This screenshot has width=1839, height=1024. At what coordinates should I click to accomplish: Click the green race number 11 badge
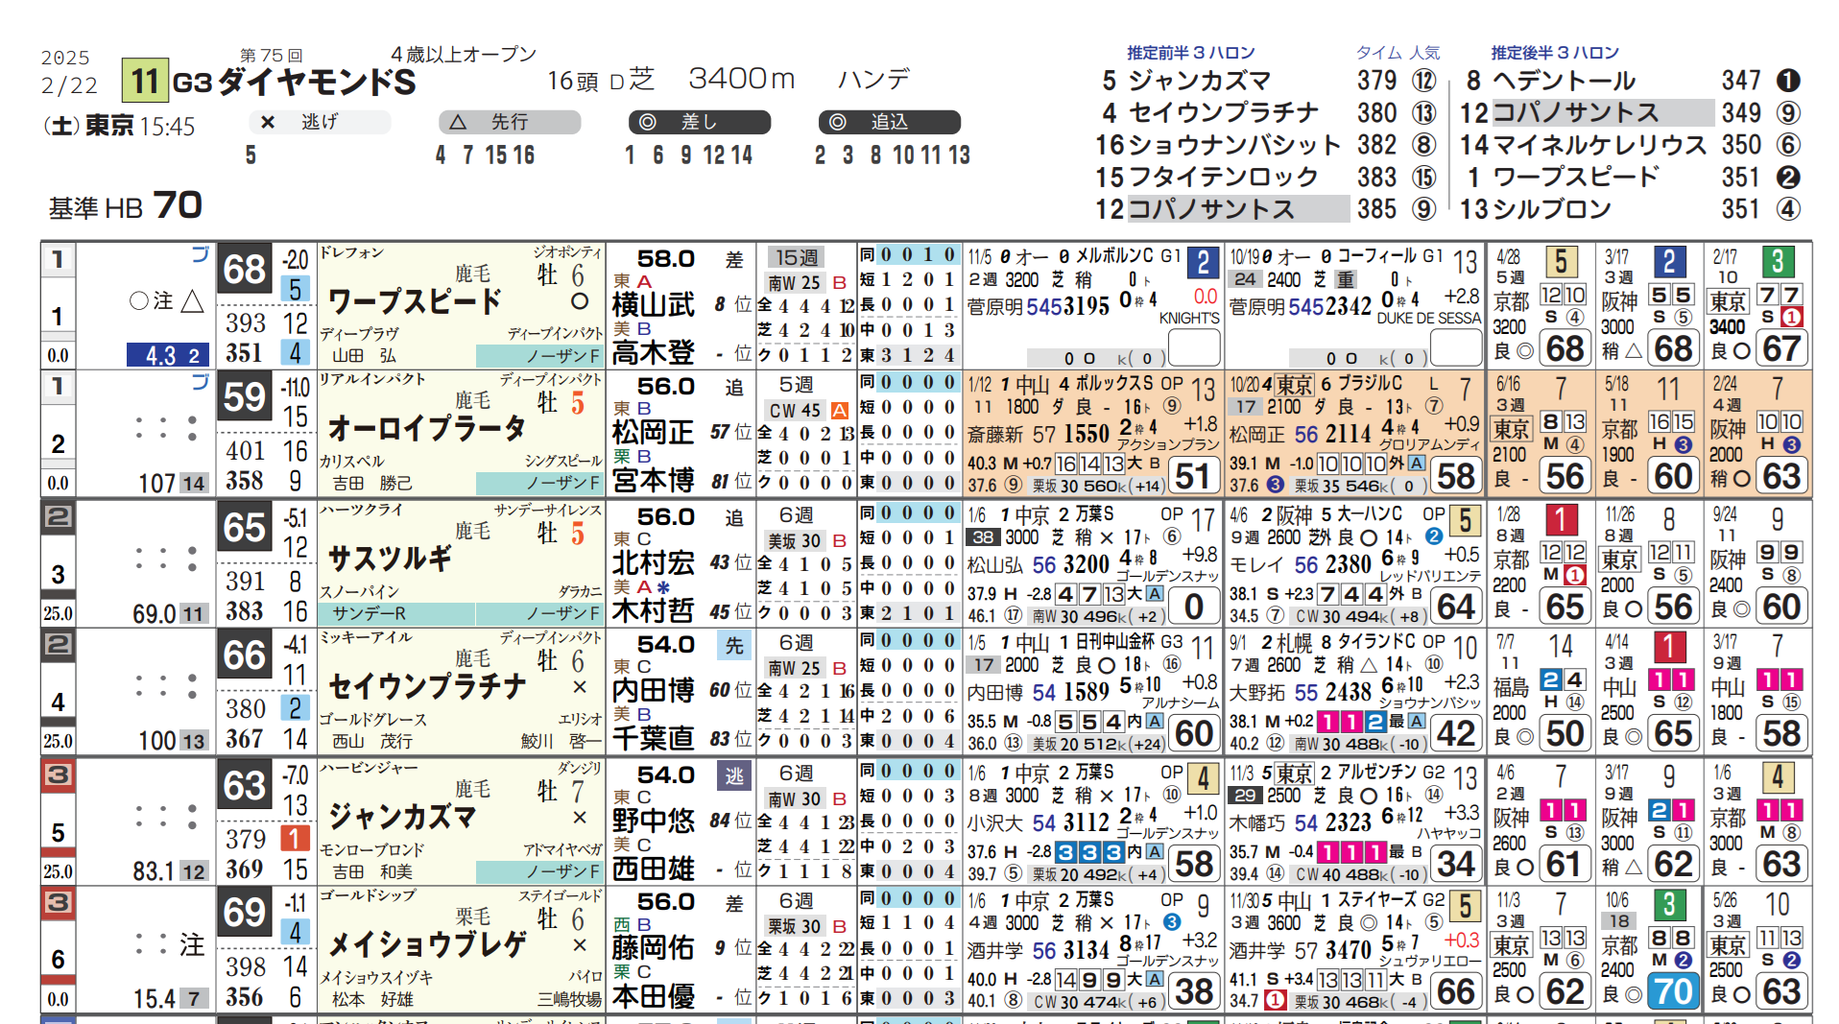(144, 81)
